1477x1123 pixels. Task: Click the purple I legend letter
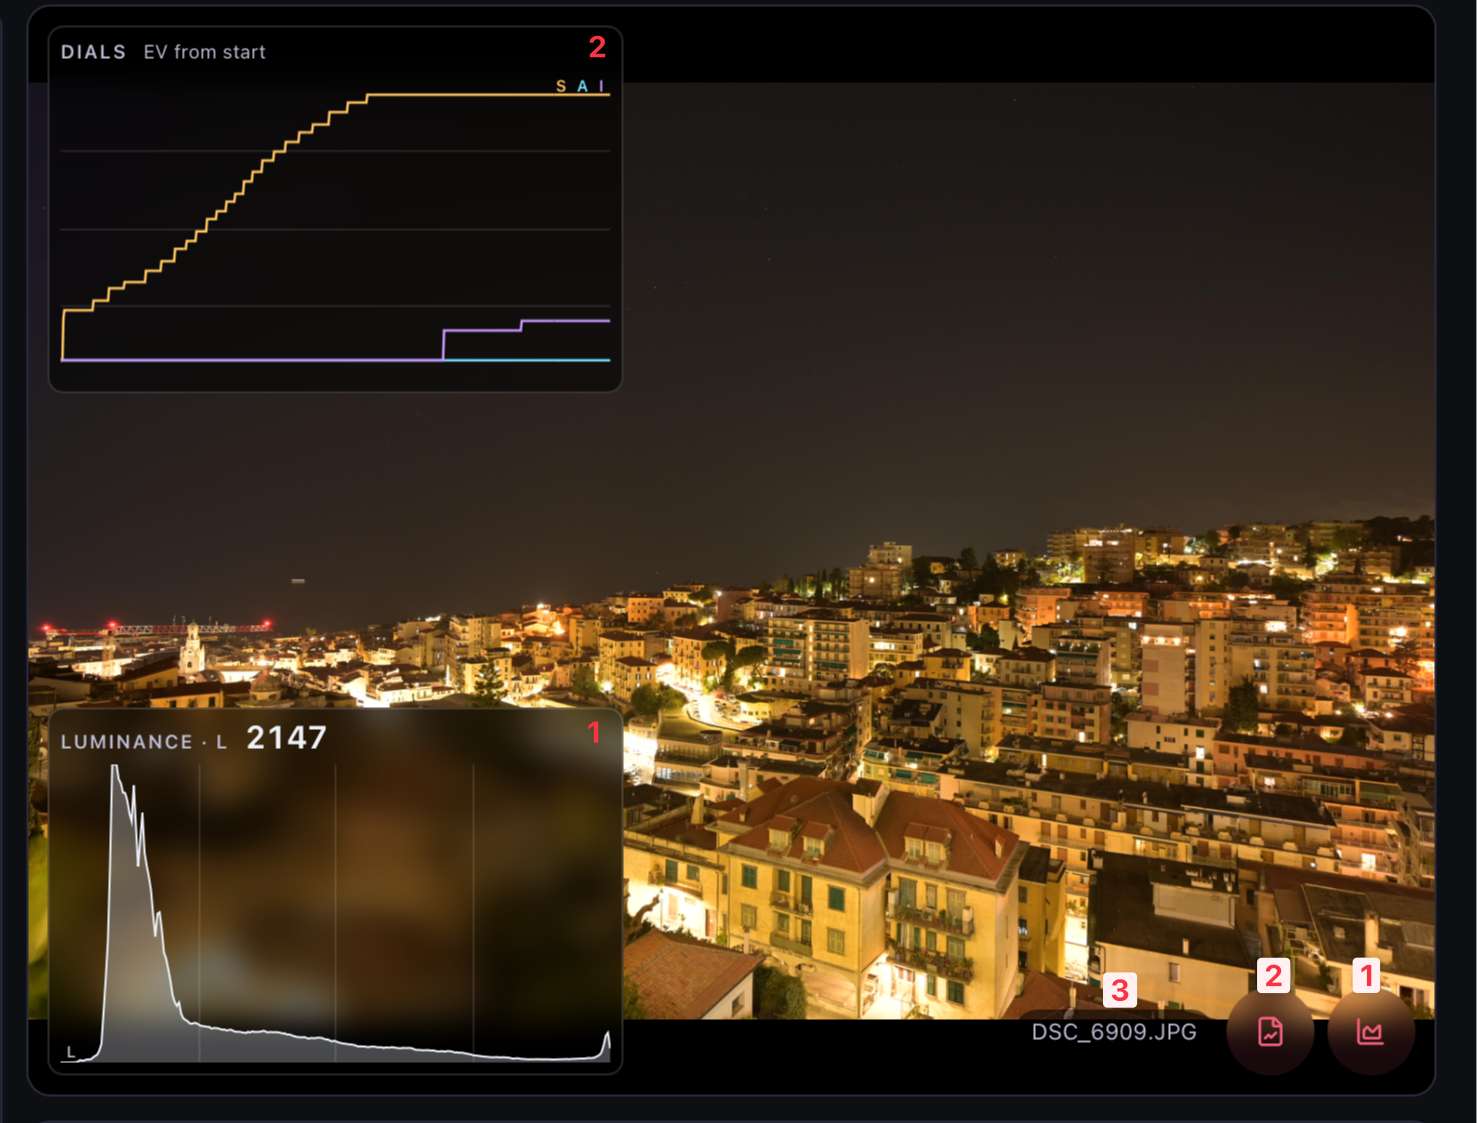coord(601,87)
